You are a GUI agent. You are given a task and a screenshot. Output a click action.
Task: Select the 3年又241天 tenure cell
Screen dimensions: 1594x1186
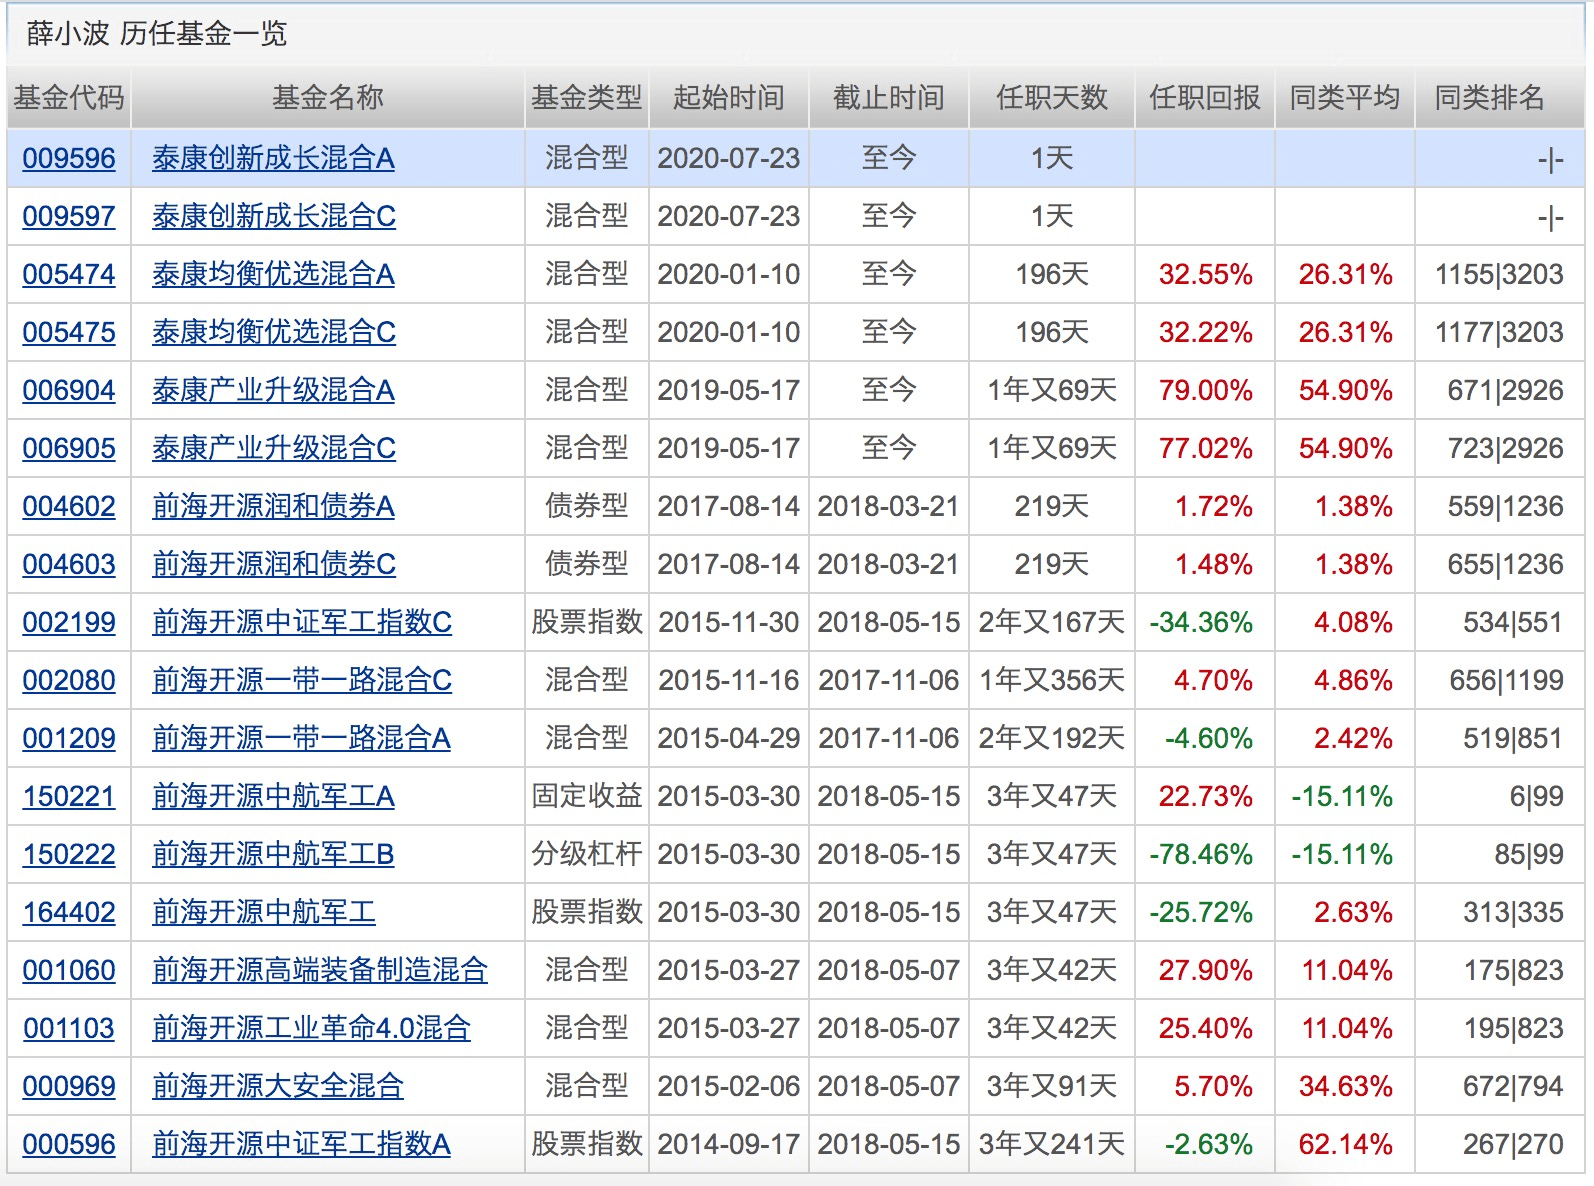(x=1052, y=1144)
